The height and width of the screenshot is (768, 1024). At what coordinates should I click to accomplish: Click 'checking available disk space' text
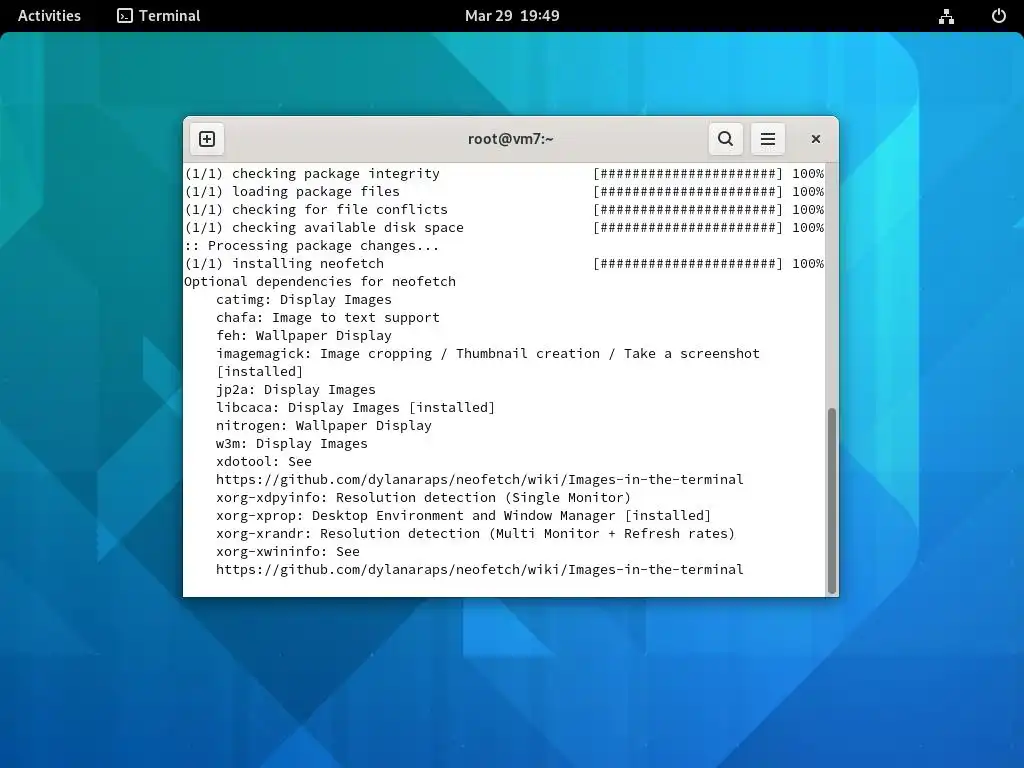[347, 228]
